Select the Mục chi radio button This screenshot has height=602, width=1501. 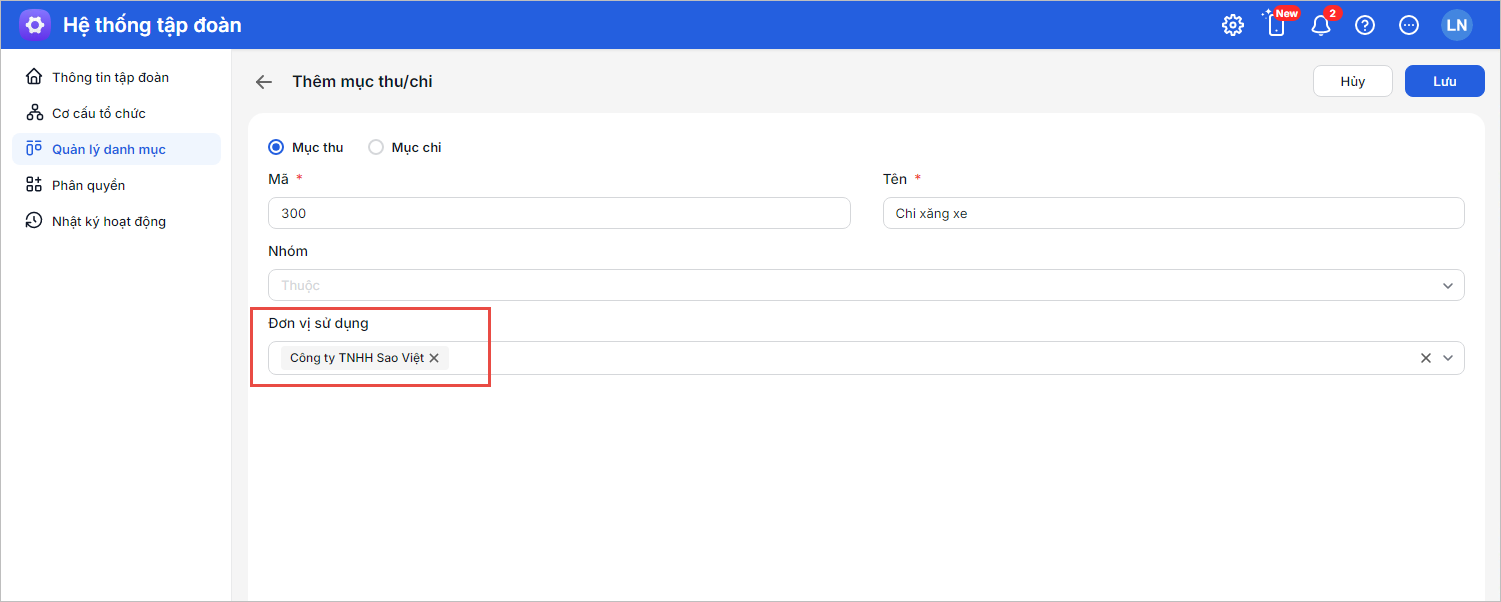(376, 147)
